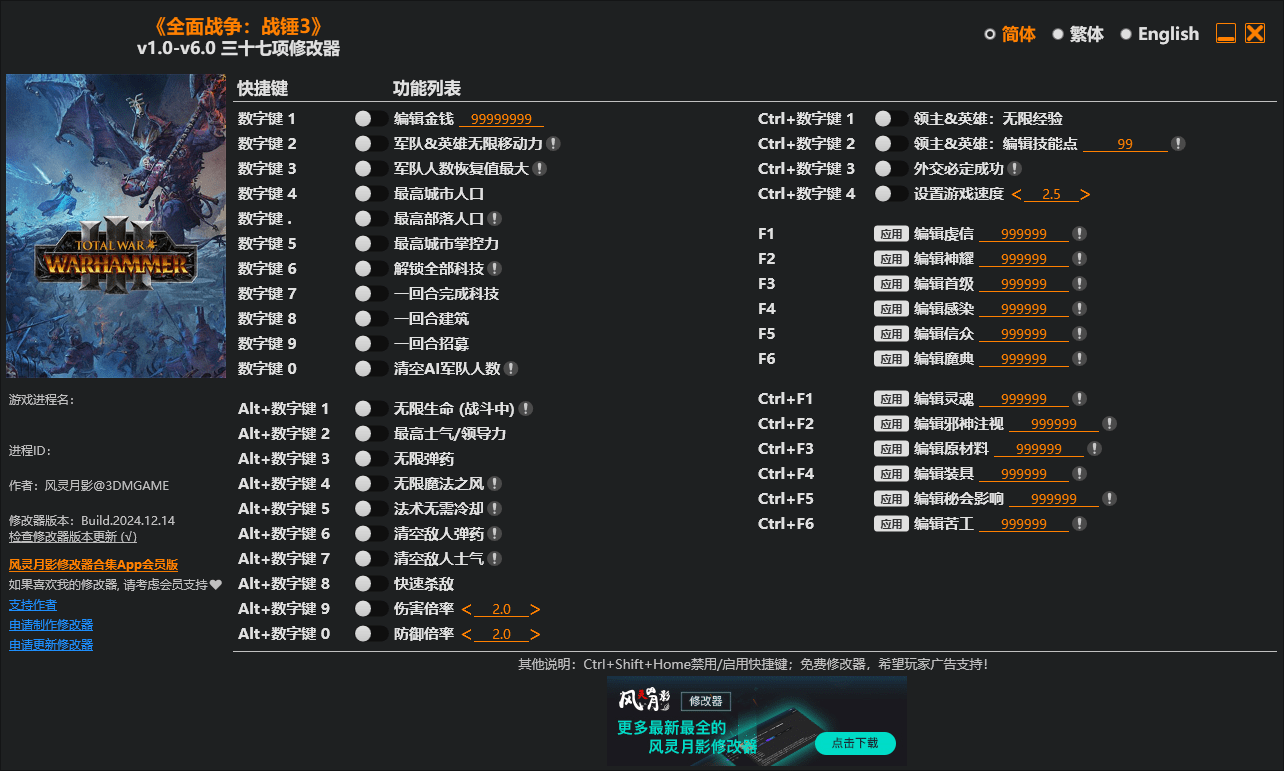Image resolution: width=1284 pixels, height=771 pixels.
Task: Increase 伤害倍率 with right arrow
Action: (x=535, y=609)
